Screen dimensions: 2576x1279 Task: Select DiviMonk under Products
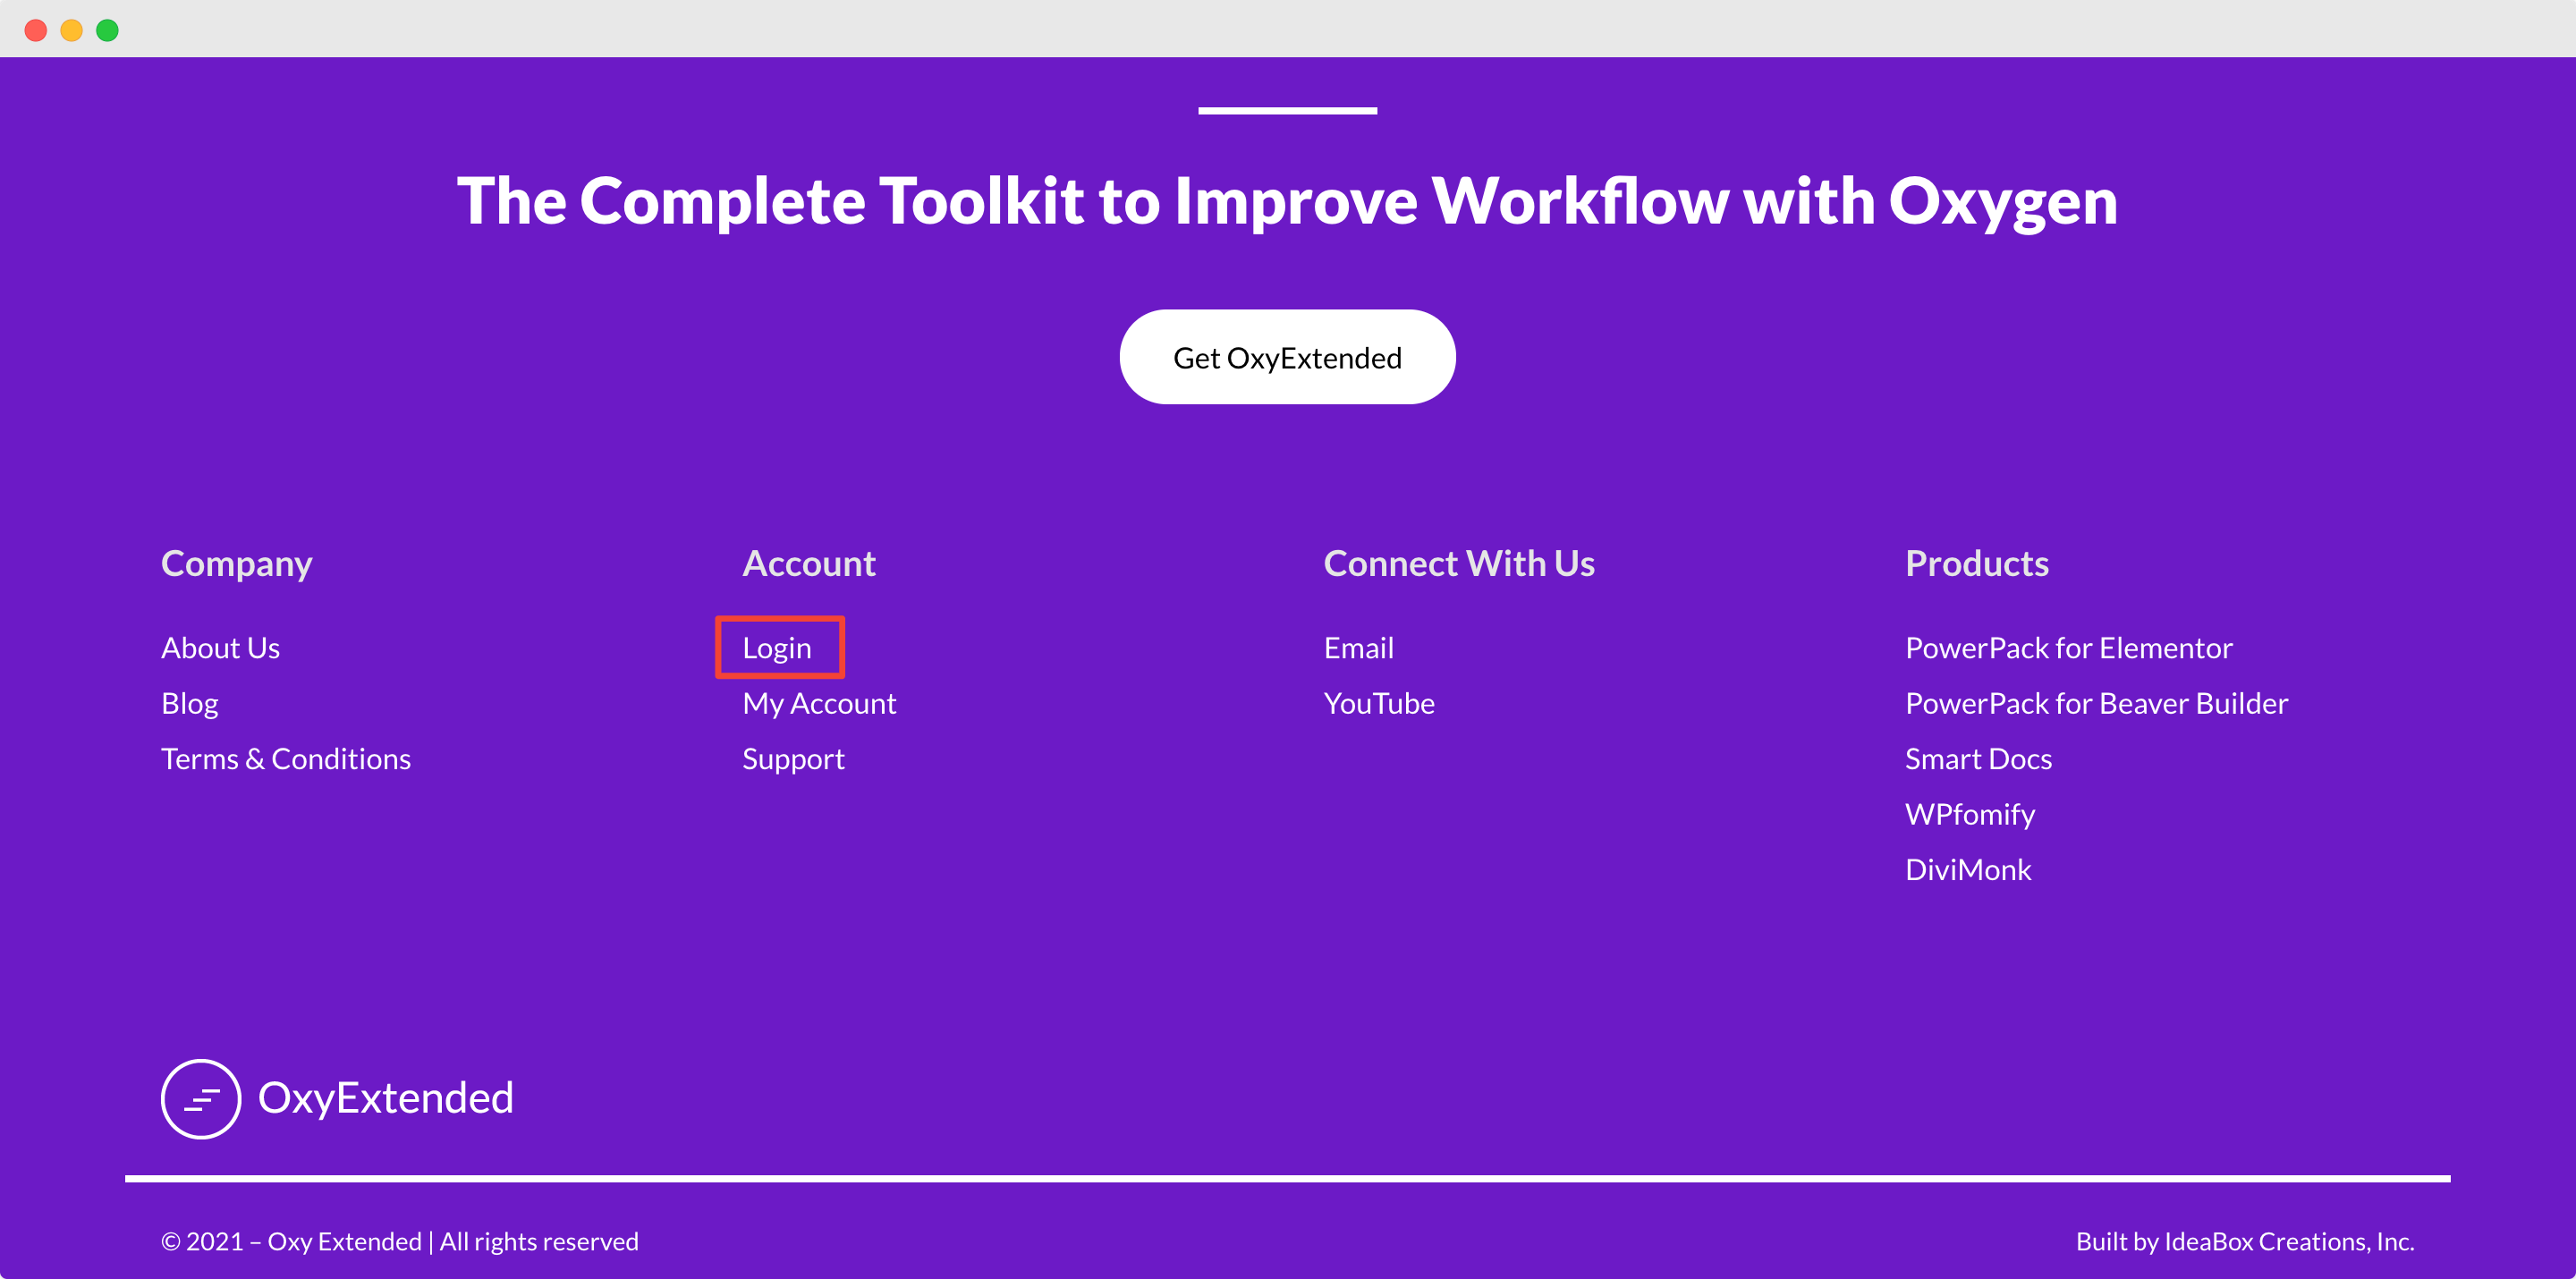tap(1968, 869)
